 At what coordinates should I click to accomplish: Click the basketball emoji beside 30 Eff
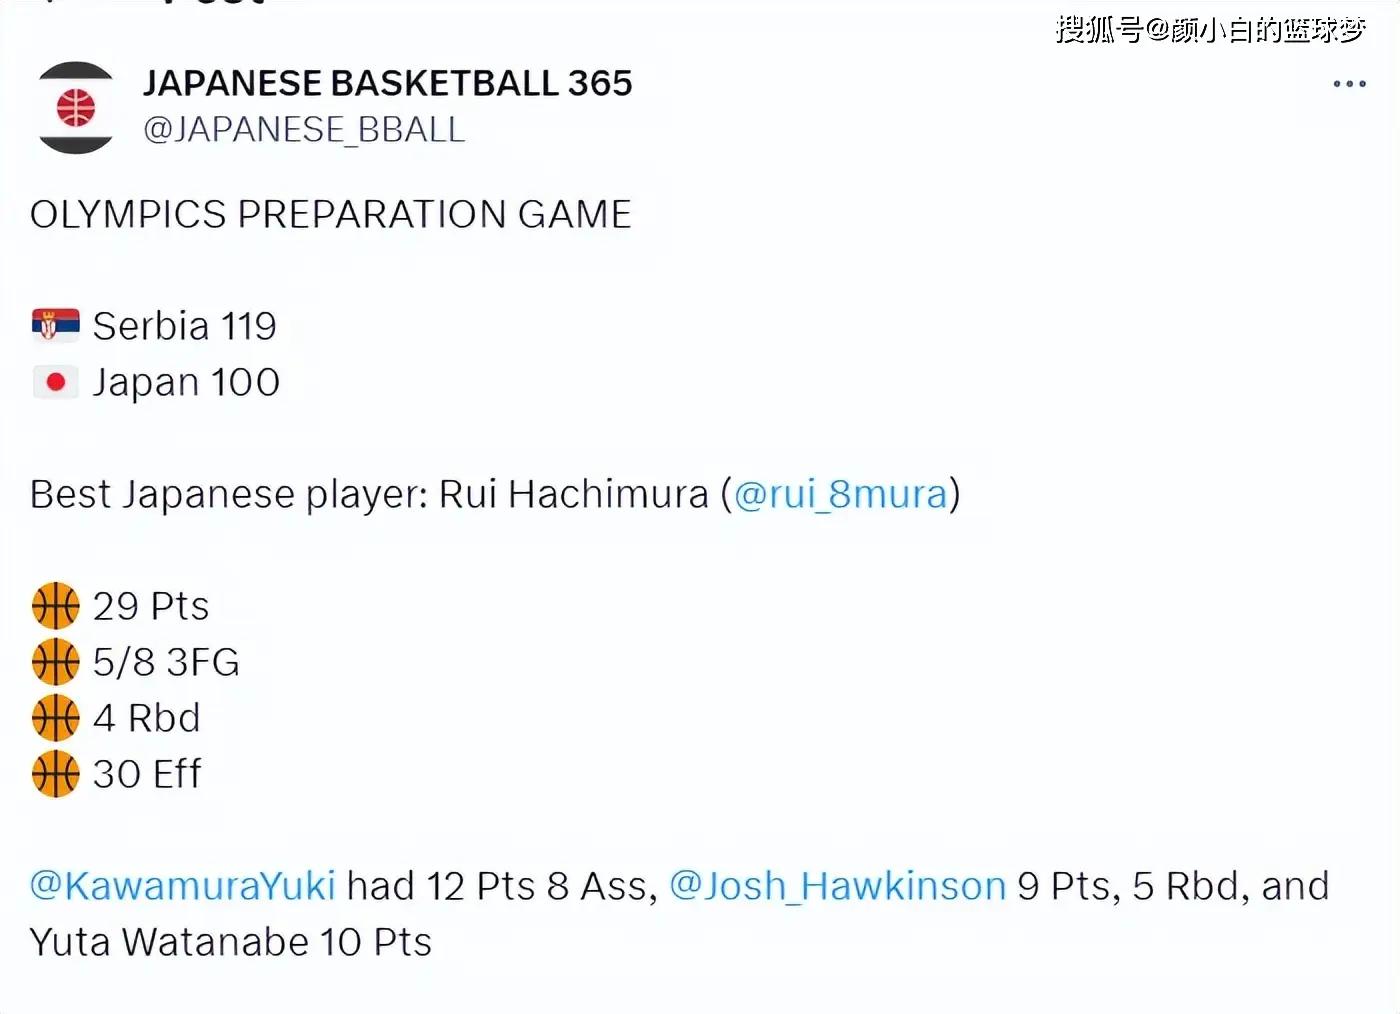tap(55, 774)
